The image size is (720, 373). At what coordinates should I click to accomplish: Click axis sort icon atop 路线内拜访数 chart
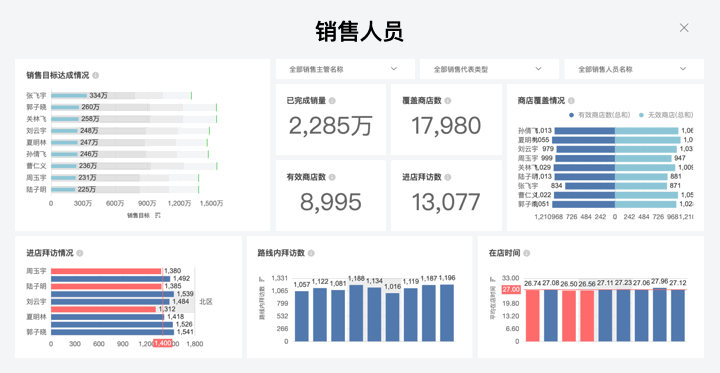262,278
